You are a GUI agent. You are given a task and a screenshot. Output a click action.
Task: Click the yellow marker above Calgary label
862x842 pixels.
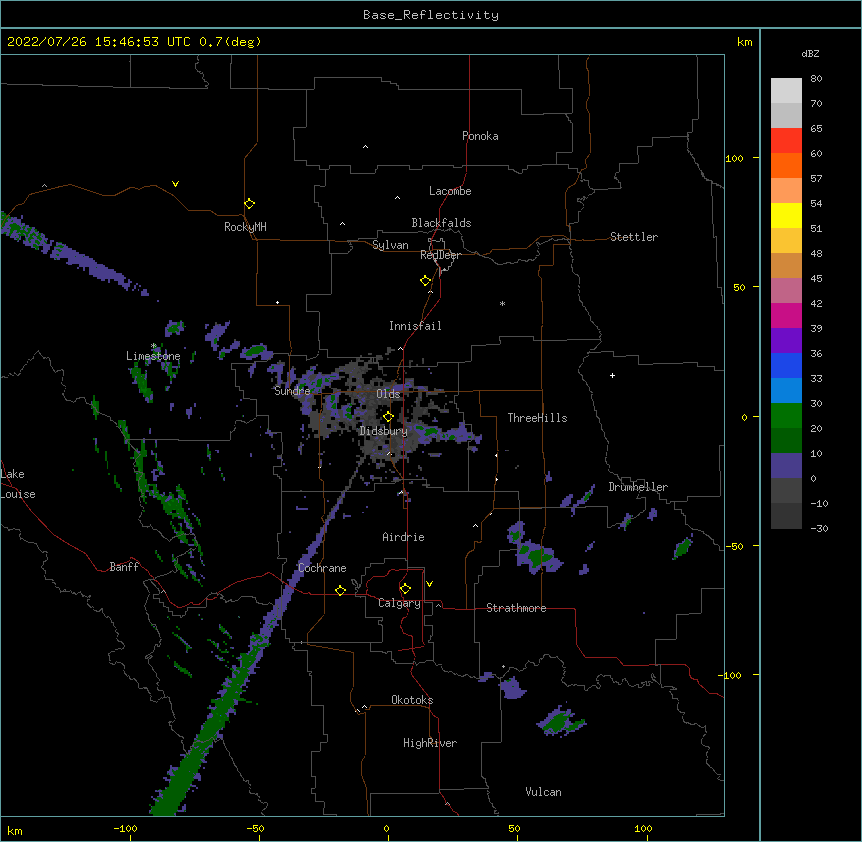[x=405, y=589]
